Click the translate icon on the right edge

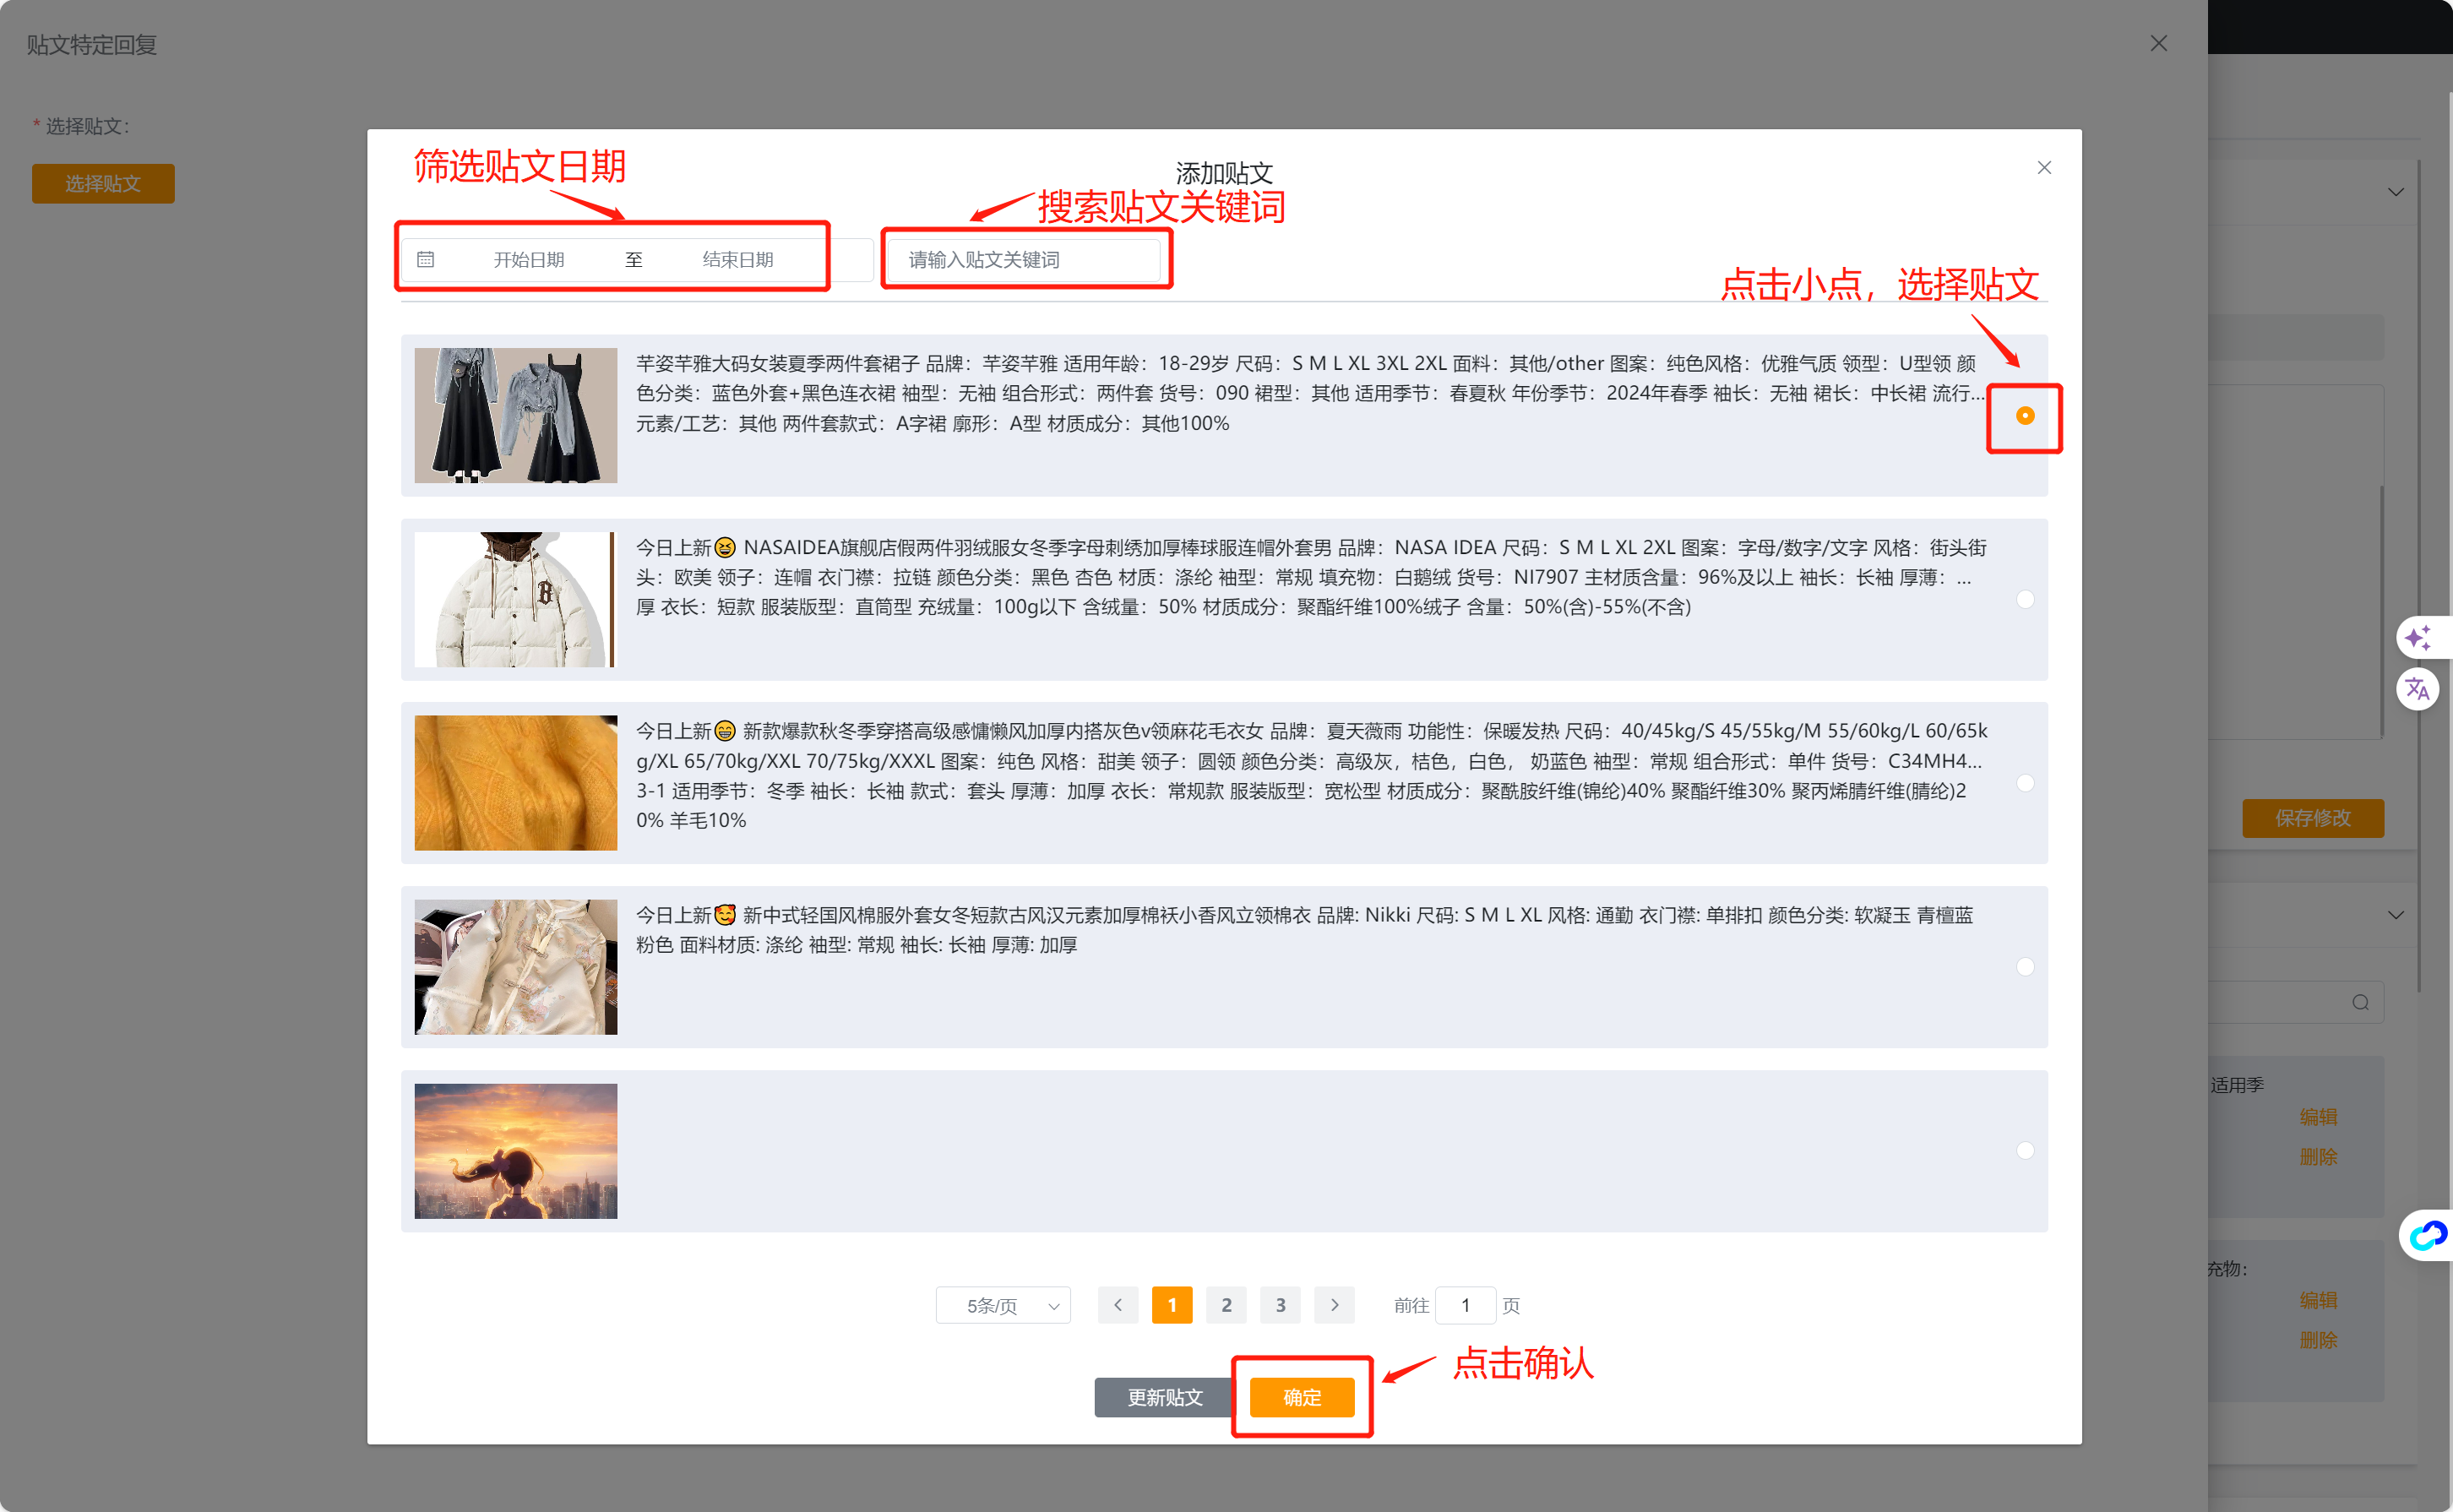click(2418, 688)
